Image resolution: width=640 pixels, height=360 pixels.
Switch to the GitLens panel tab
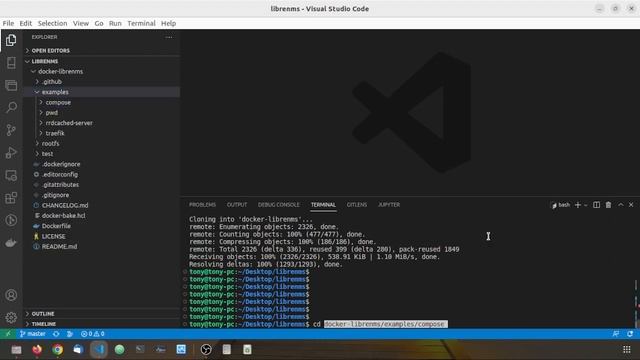click(x=357, y=205)
